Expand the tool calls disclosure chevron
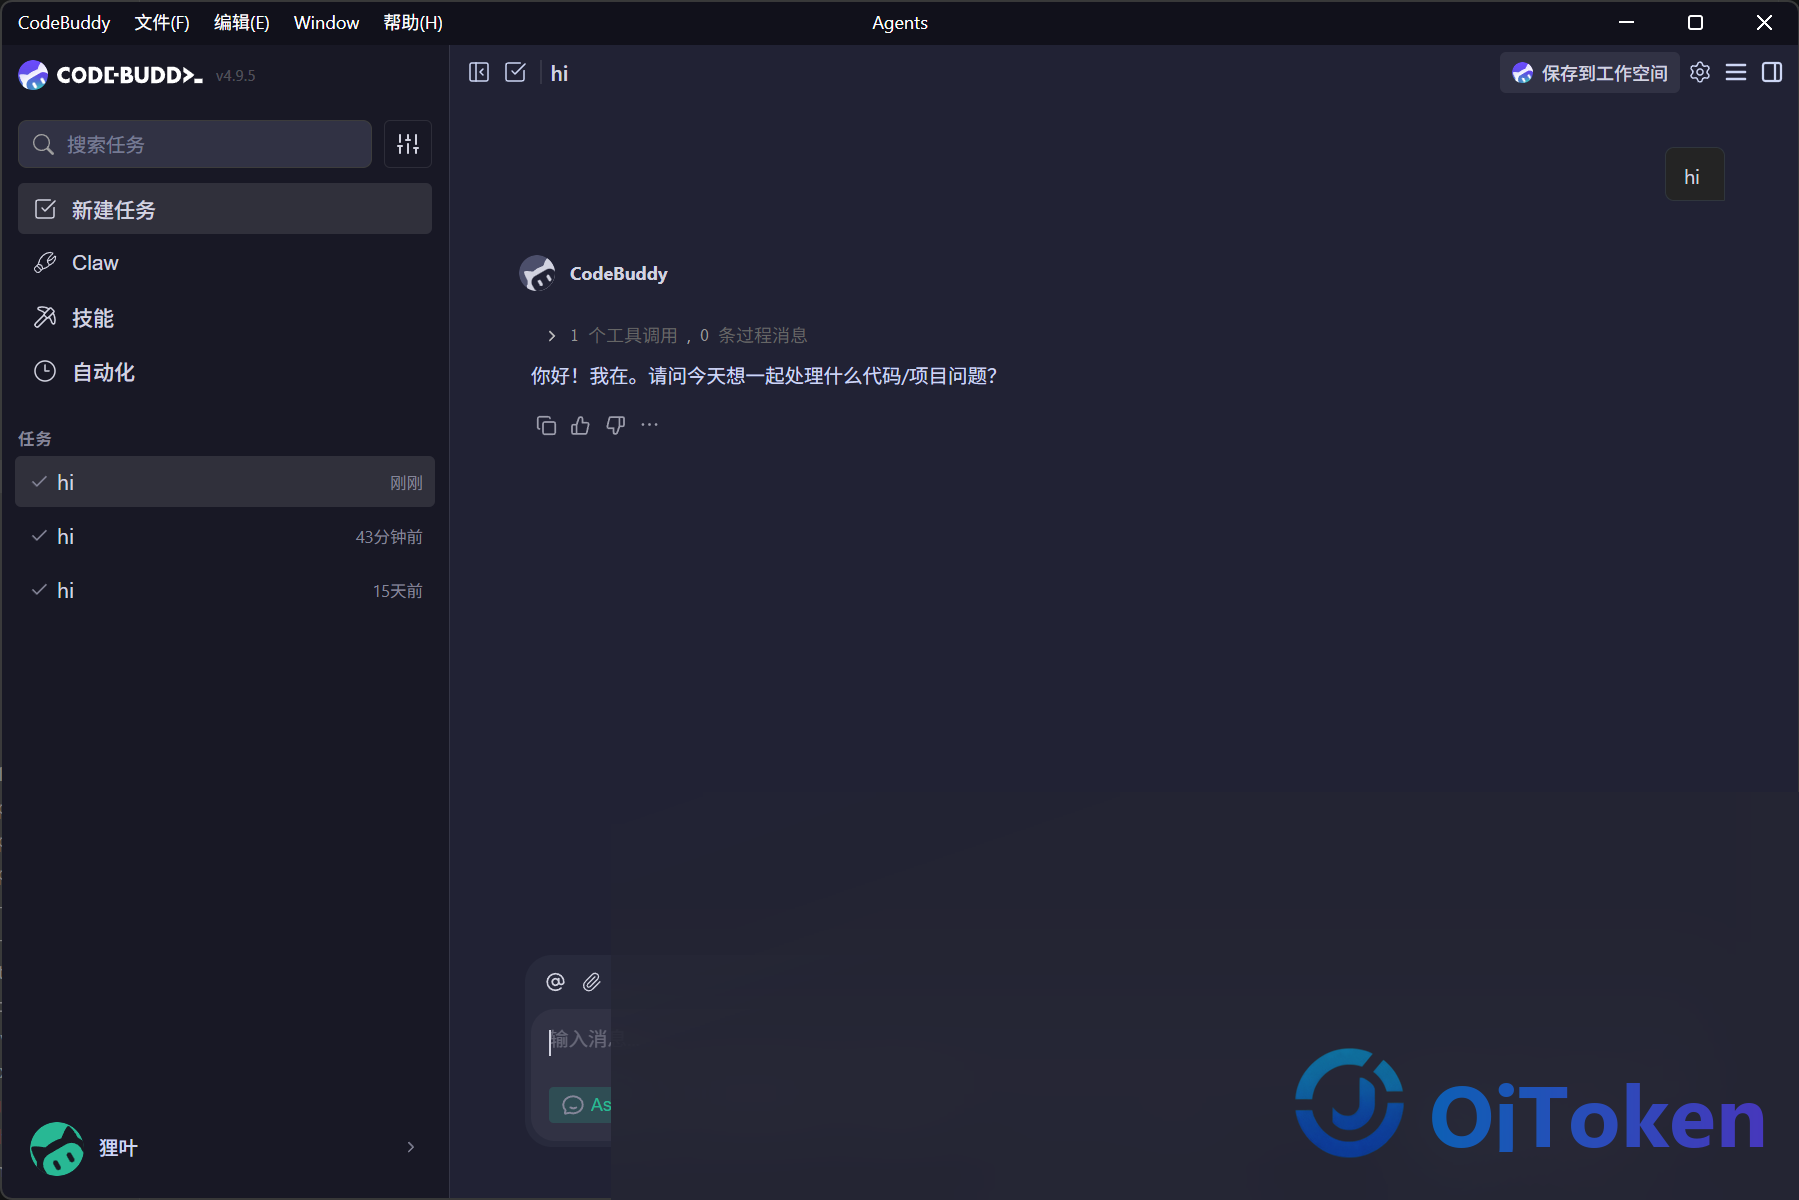The width and height of the screenshot is (1799, 1200). (551, 336)
